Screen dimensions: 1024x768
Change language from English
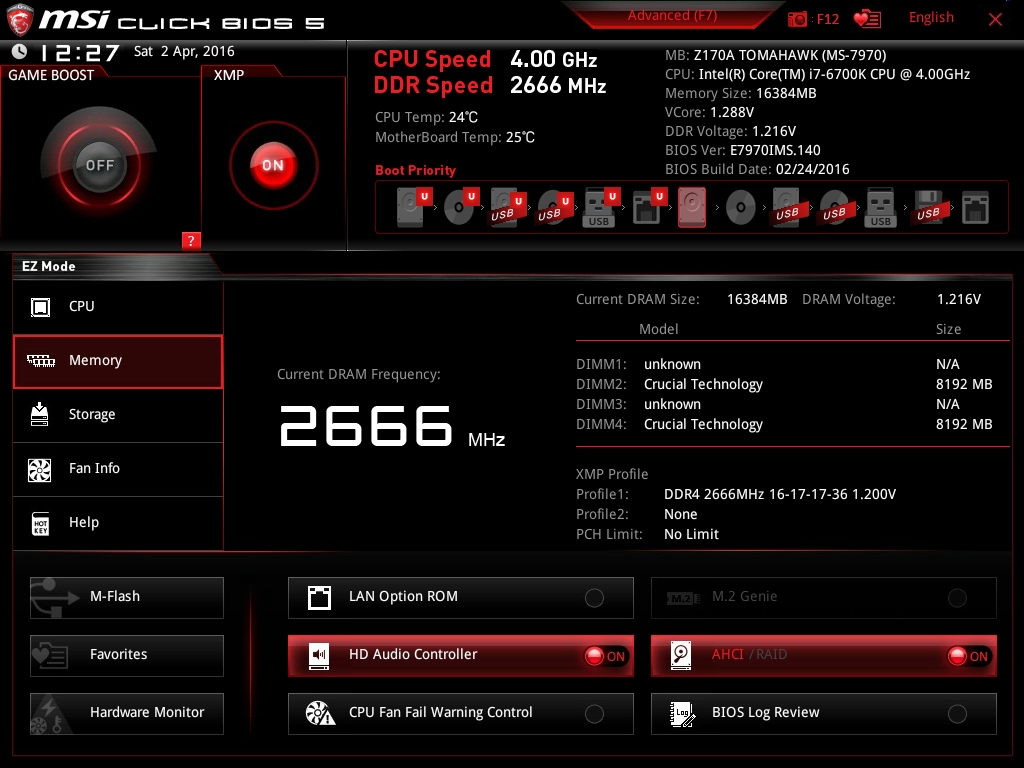(x=931, y=18)
